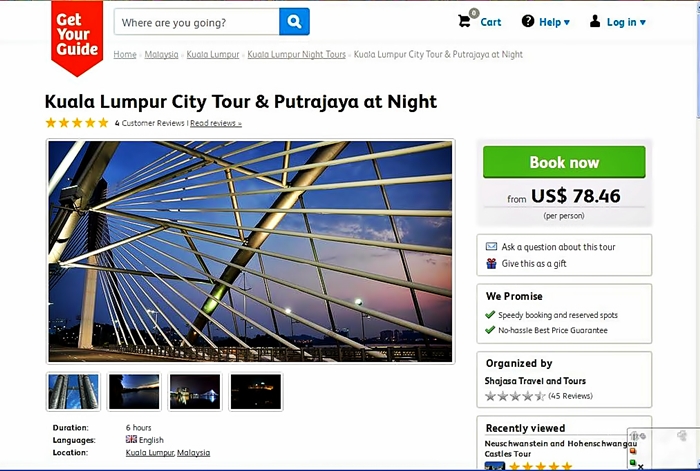This screenshot has width=700, height=471.
Task: Open the Kuala Lumpur Night Tours breadcrumb
Action: coord(297,55)
